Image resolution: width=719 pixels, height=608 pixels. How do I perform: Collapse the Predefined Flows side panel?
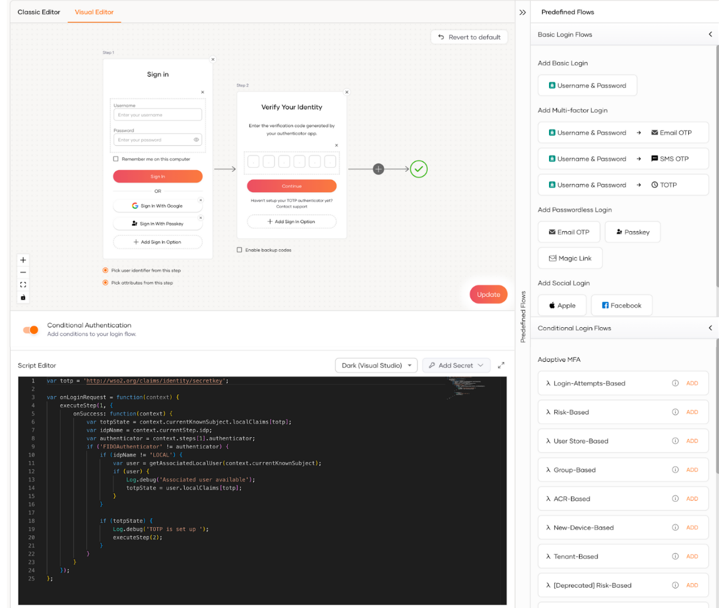[522, 12]
